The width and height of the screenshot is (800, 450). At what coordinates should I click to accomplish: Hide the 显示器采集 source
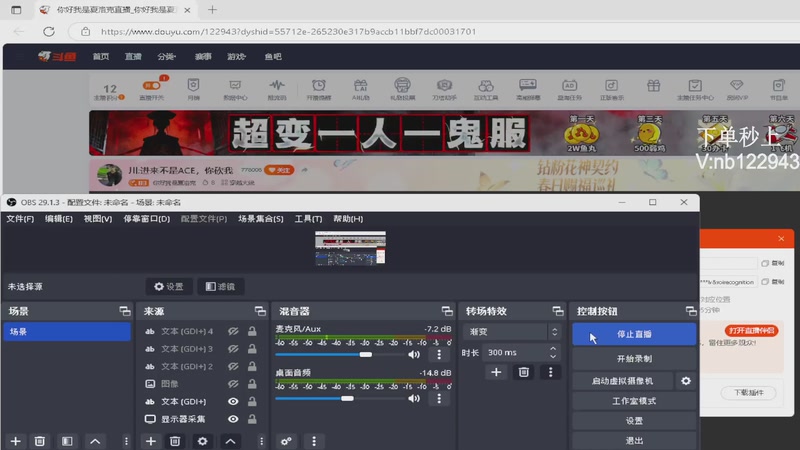[x=233, y=419]
